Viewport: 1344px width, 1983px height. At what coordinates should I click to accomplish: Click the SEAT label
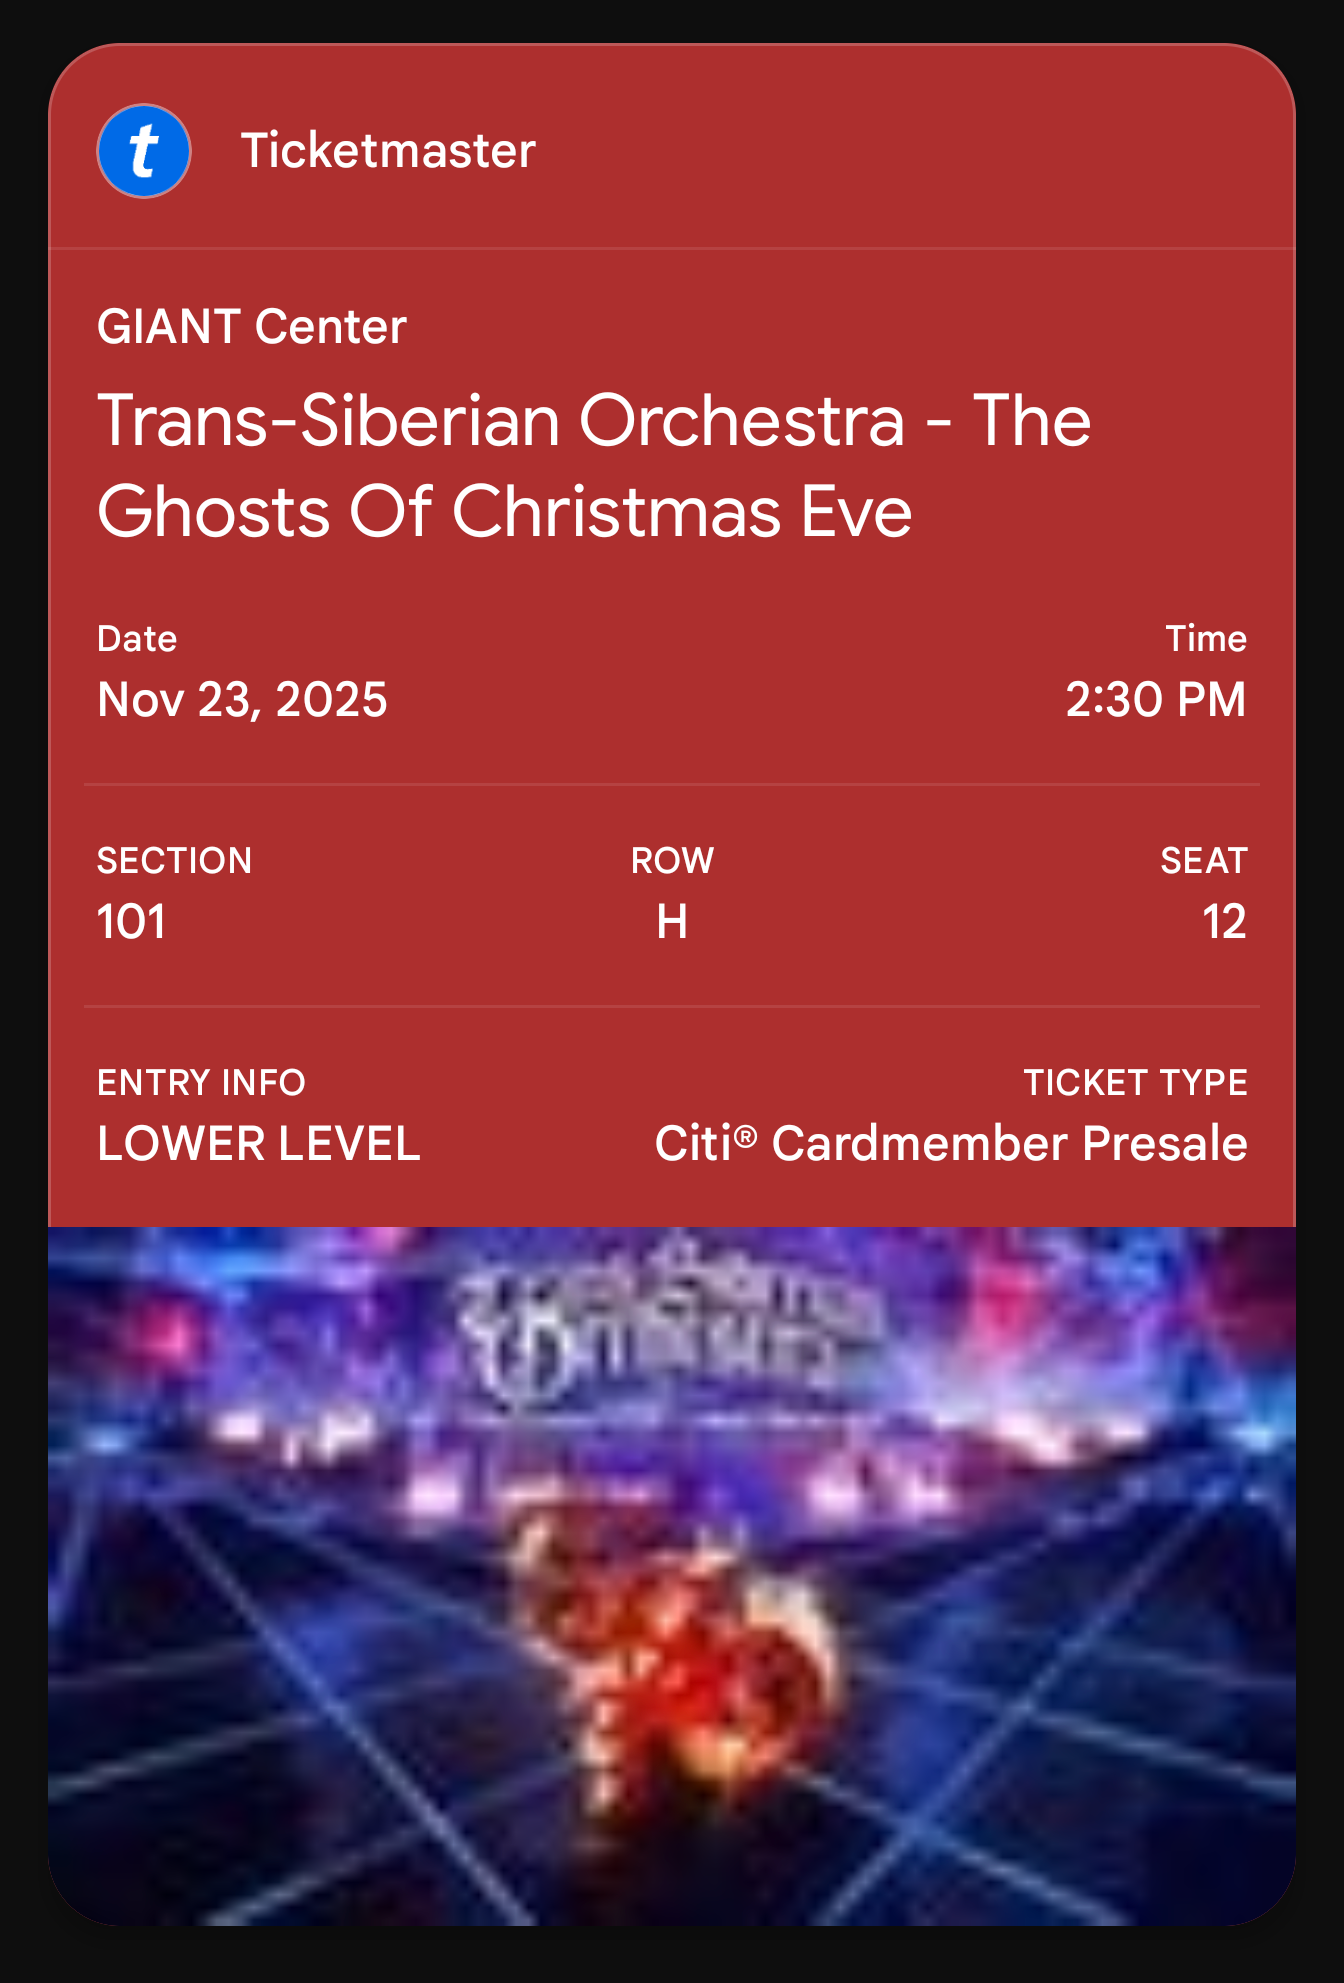(x=1203, y=861)
